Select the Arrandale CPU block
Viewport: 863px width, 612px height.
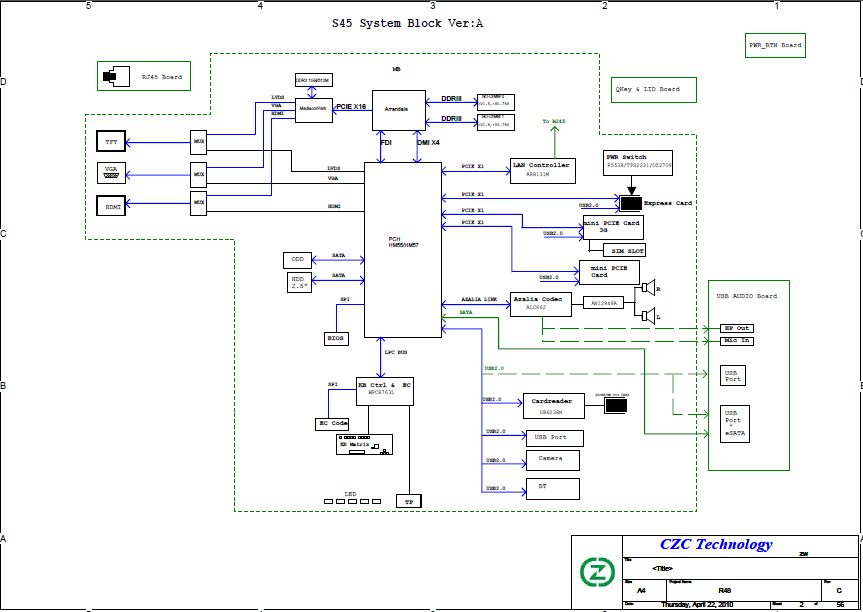399,110
